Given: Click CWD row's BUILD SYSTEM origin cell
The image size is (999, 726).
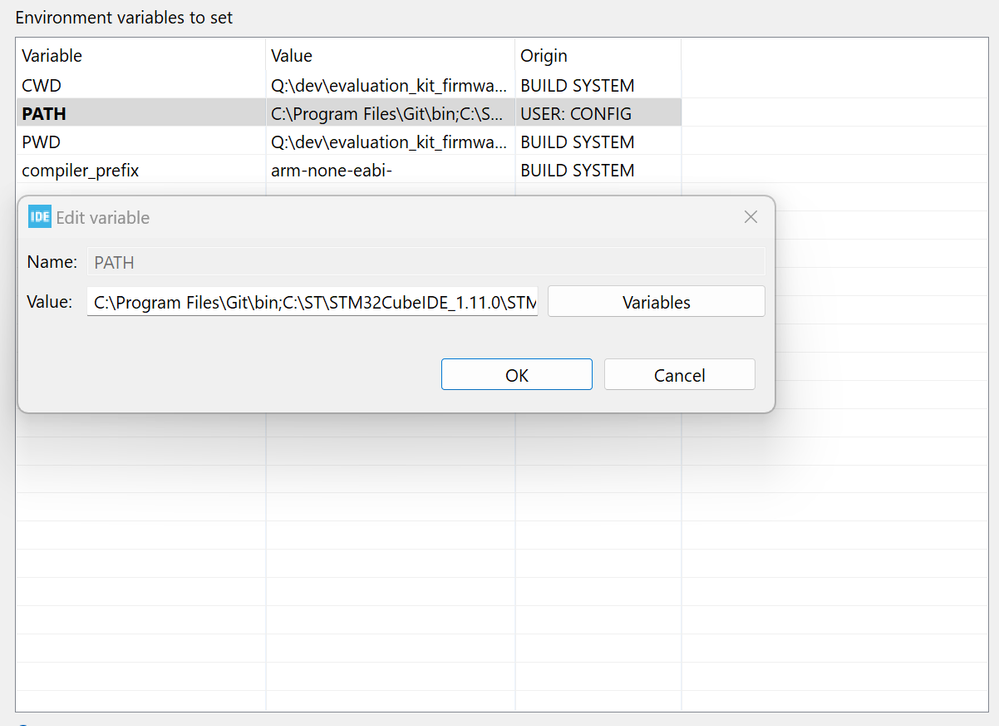Looking at the screenshot, I should pos(598,85).
